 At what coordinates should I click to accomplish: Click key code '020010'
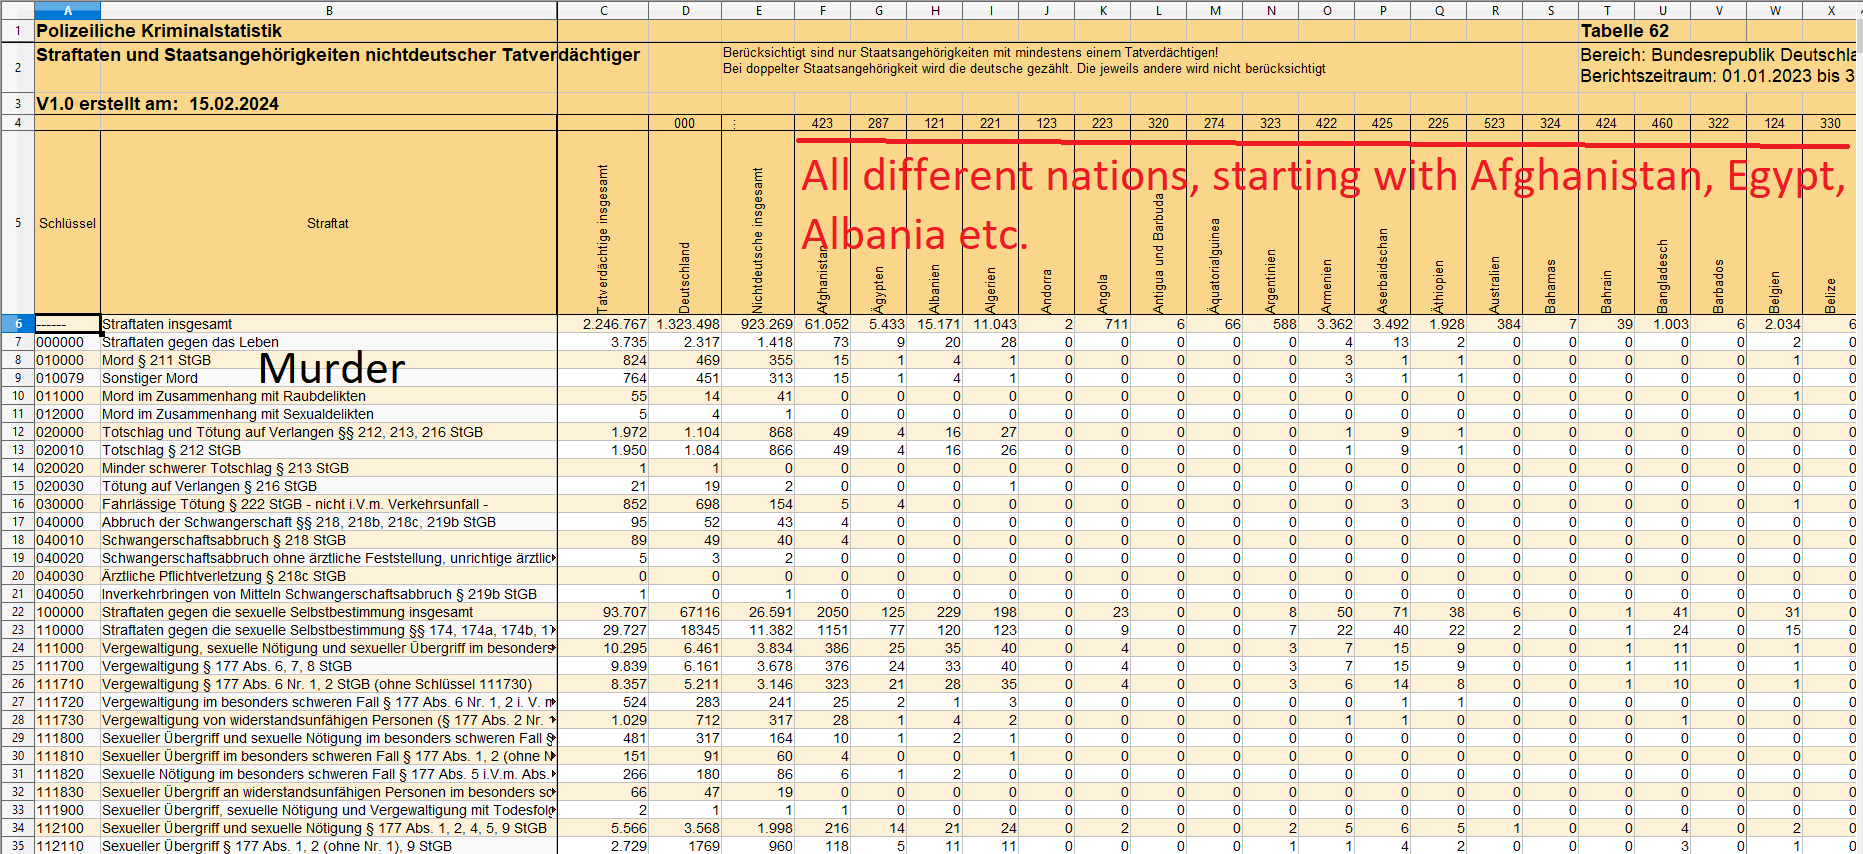point(60,450)
